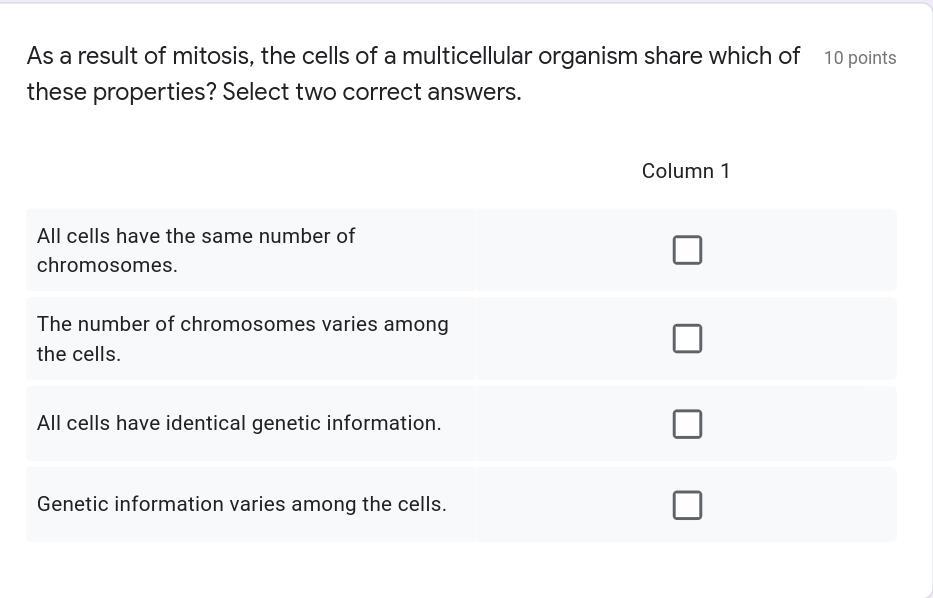The height and width of the screenshot is (598, 933).
Task: Enable the genetic information varies checkbox
Action: click(x=687, y=505)
